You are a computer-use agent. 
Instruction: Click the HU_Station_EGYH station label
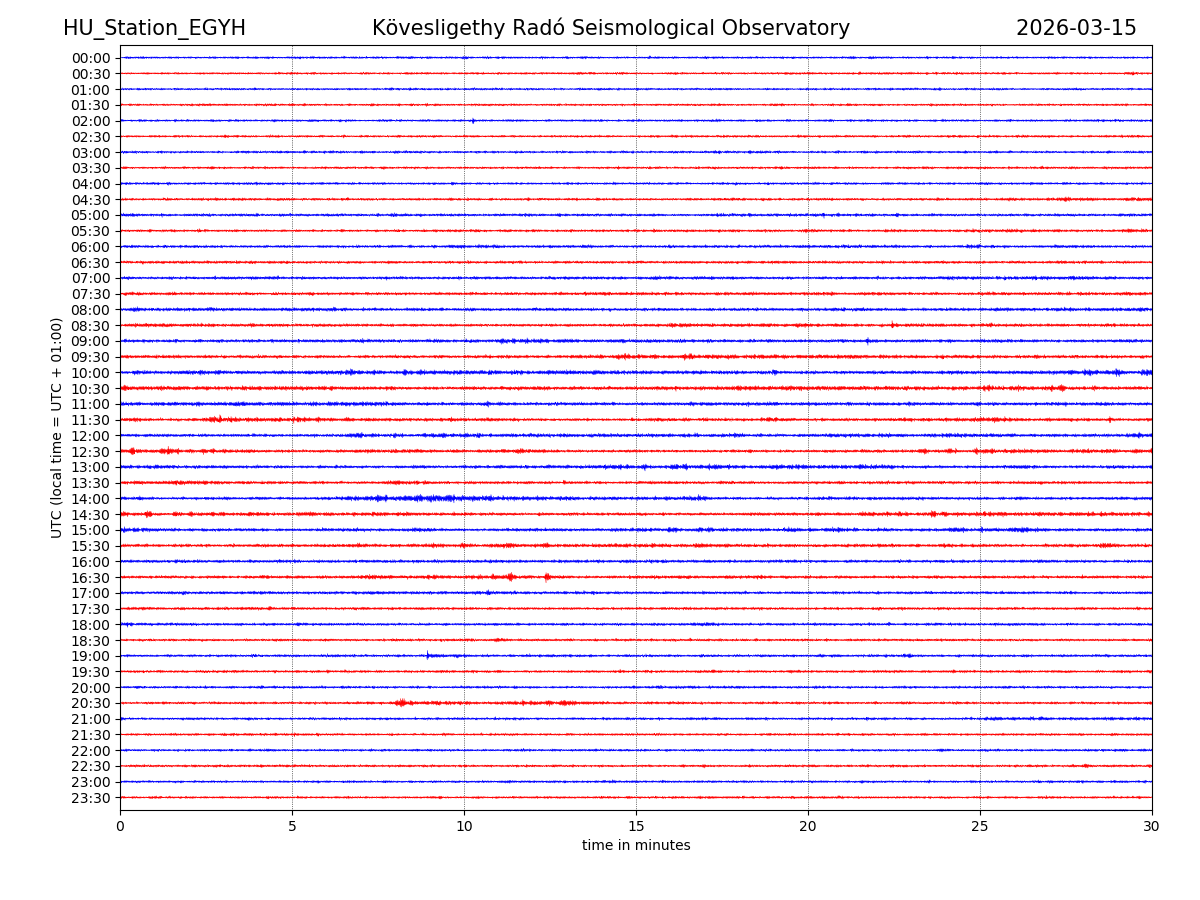pos(154,29)
